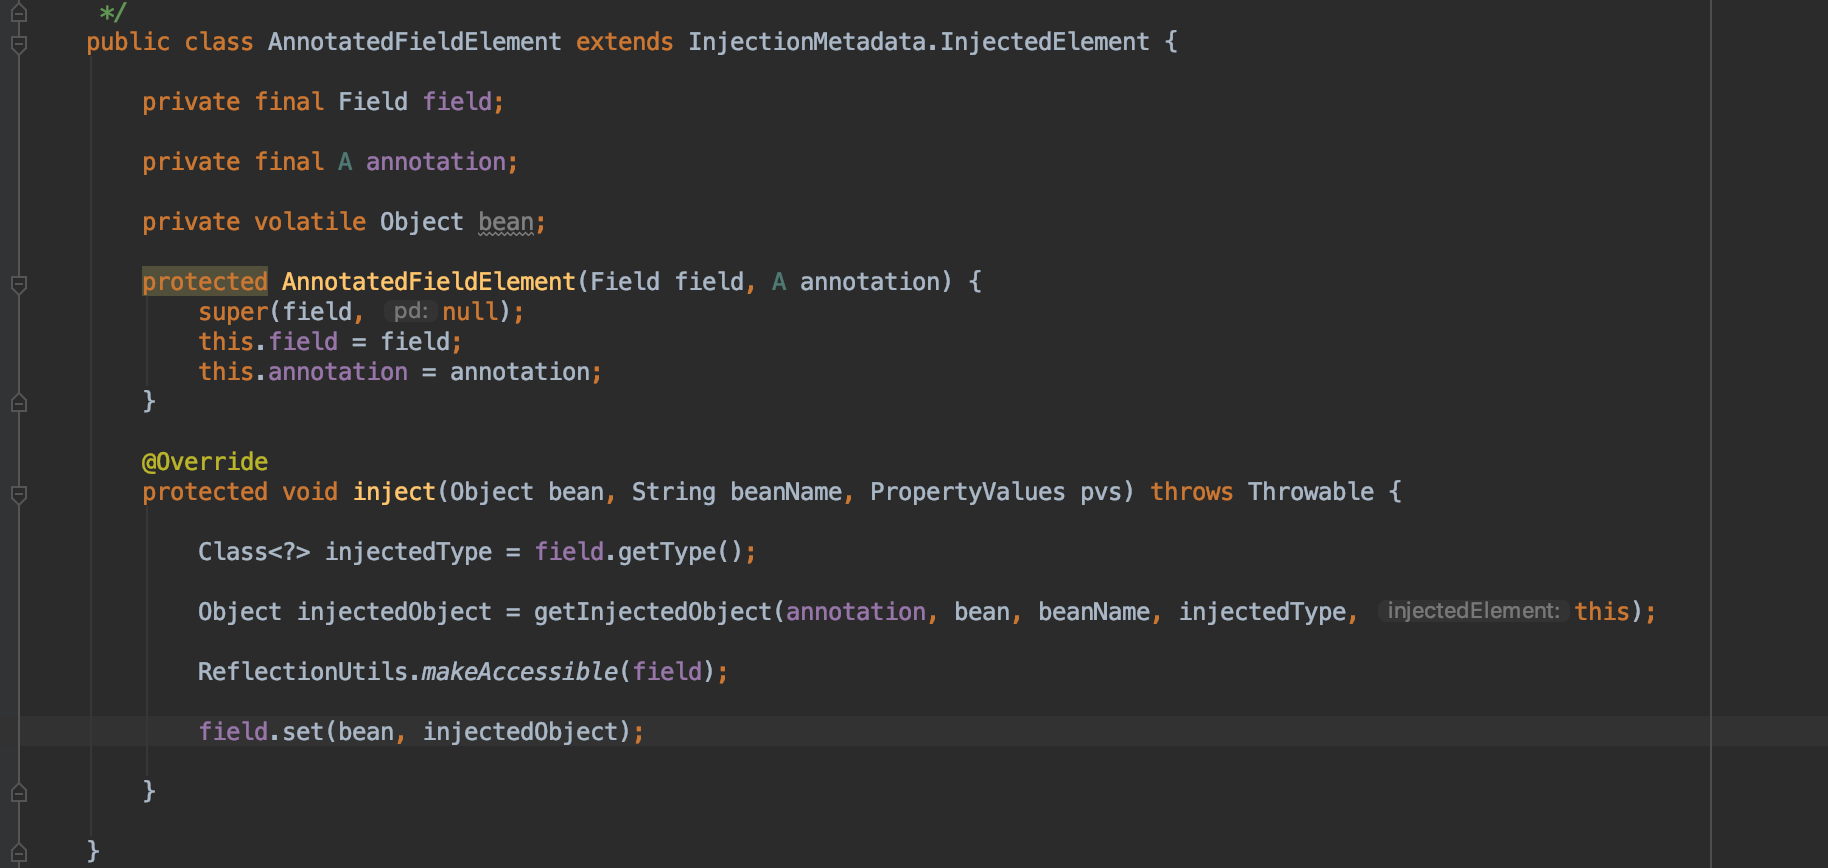Click the highlighted 'protected' keyword of constructor

(205, 282)
